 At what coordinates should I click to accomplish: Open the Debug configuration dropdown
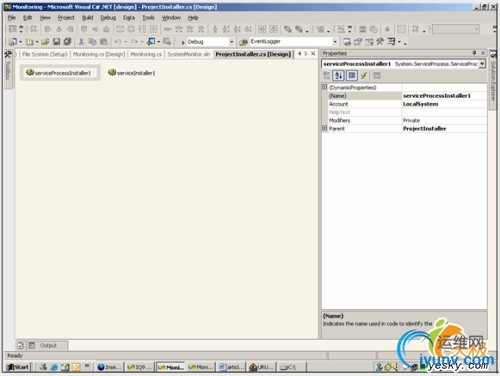(x=231, y=42)
